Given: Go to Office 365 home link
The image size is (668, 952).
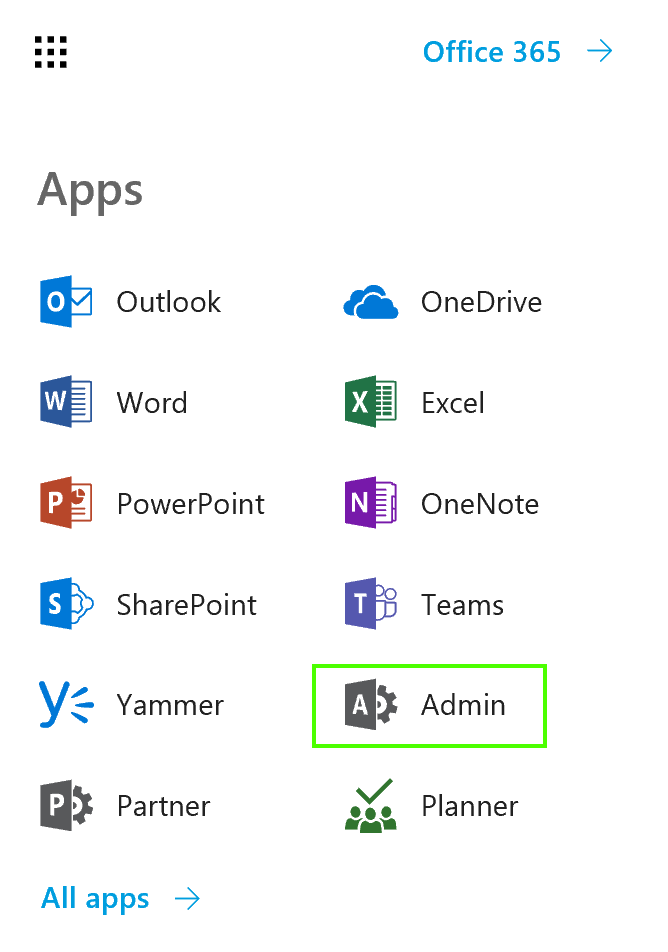Looking at the screenshot, I should (492, 52).
